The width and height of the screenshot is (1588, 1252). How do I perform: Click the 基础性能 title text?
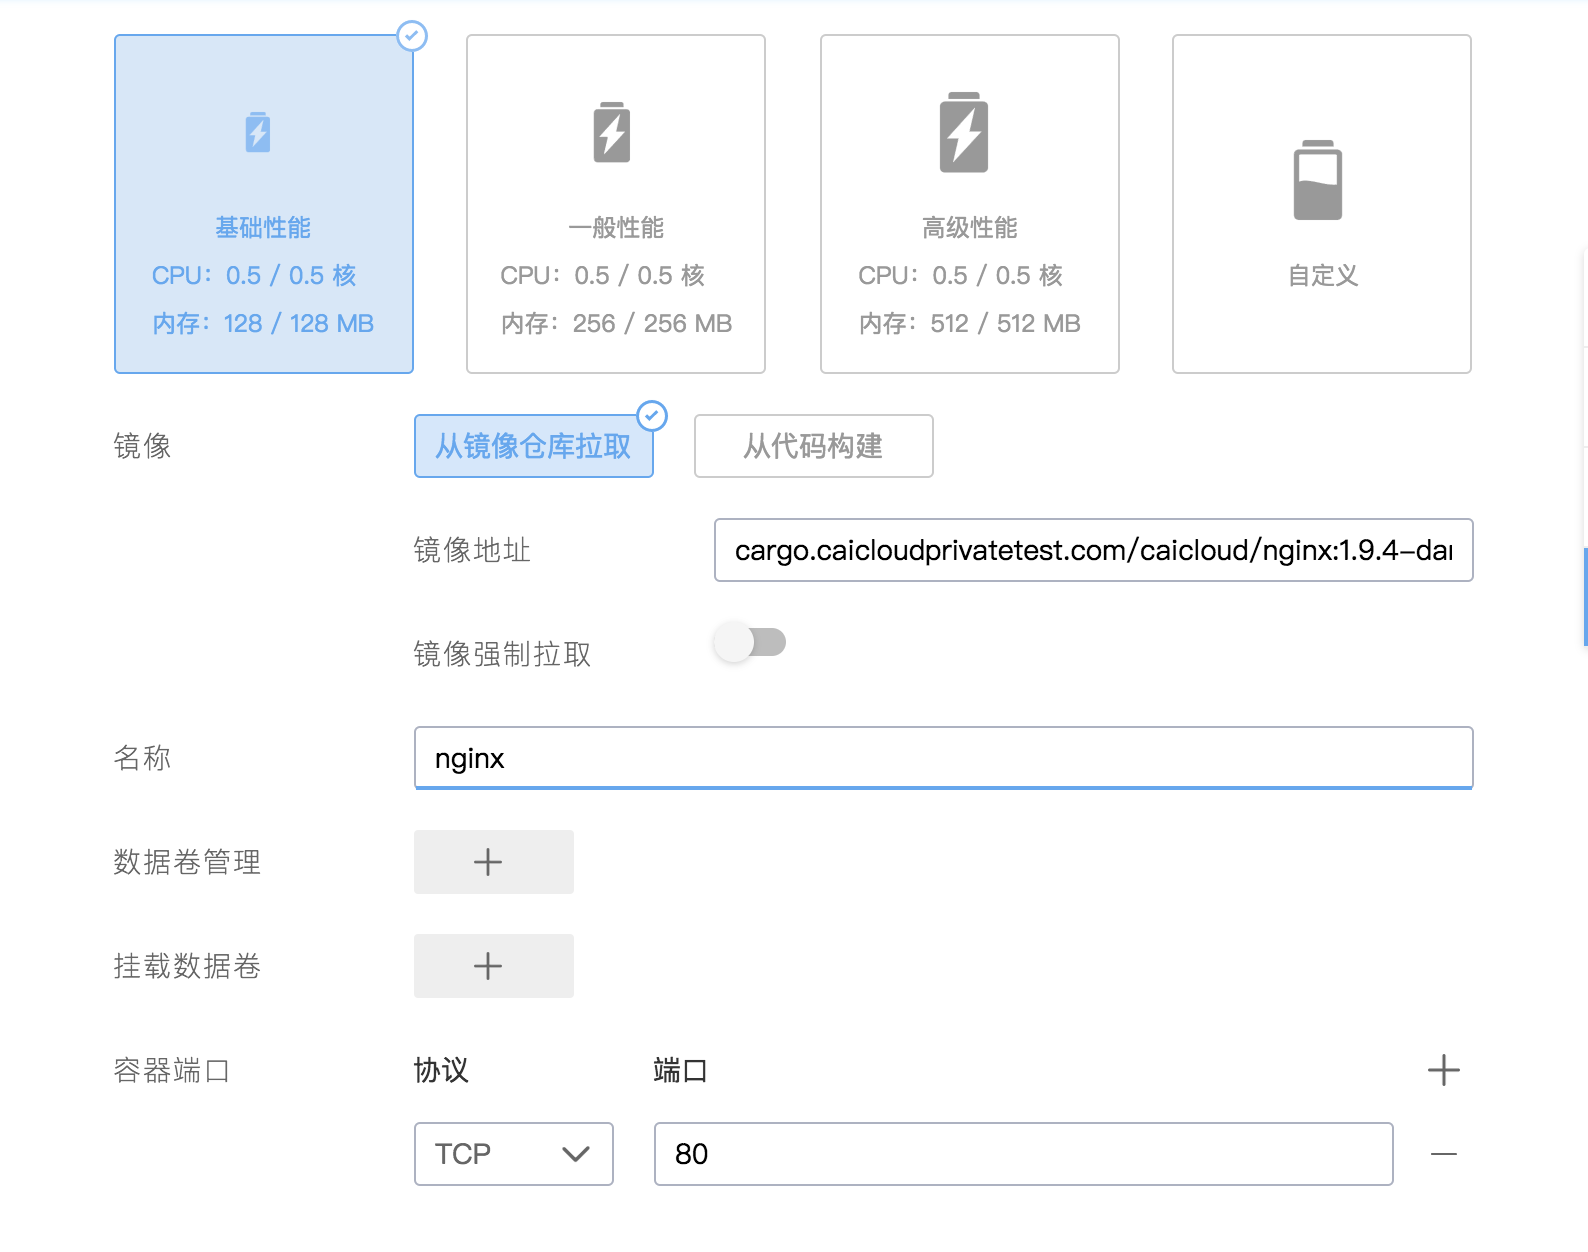(263, 228)
